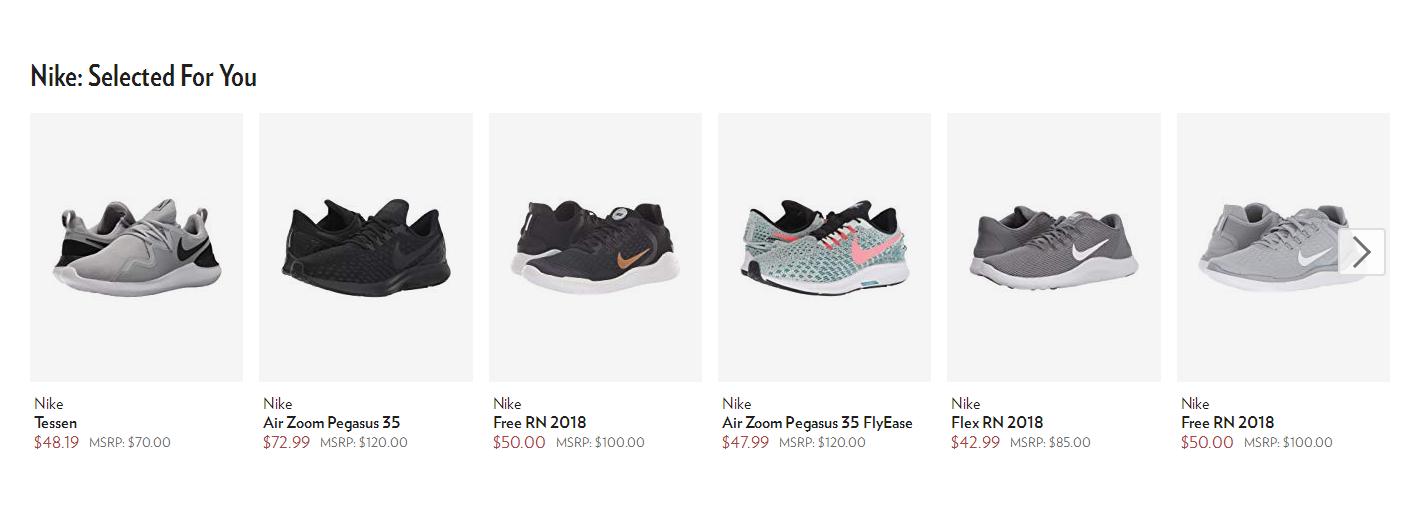Image resolution: width=1403 pixels, height=510 pixels.
Task: Open the gray Nike Tessen shoe image
Action: [x=137, y=247]
